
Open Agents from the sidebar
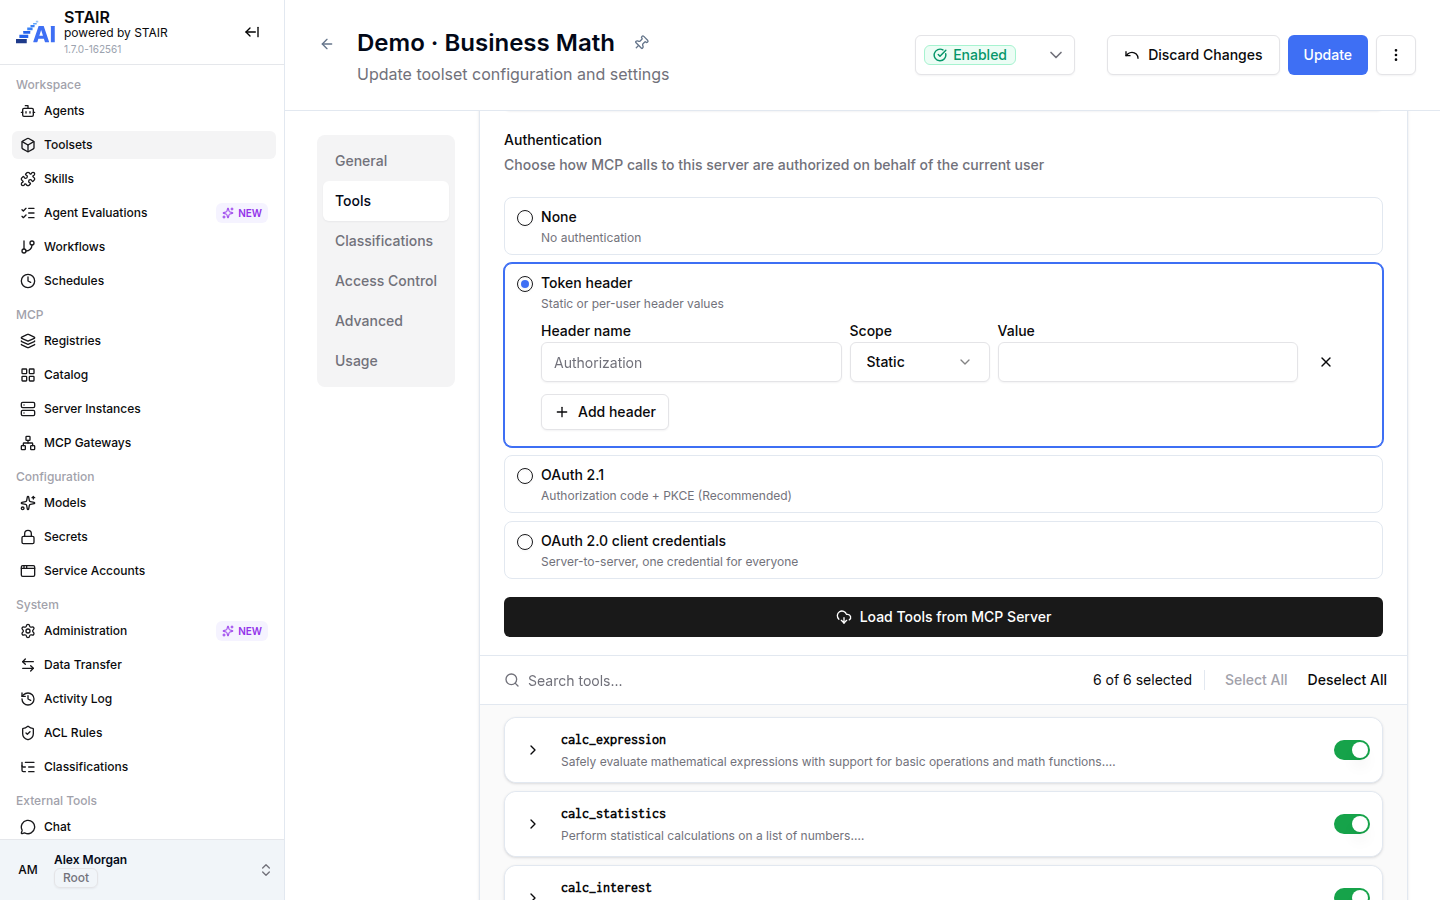point(144,111)
